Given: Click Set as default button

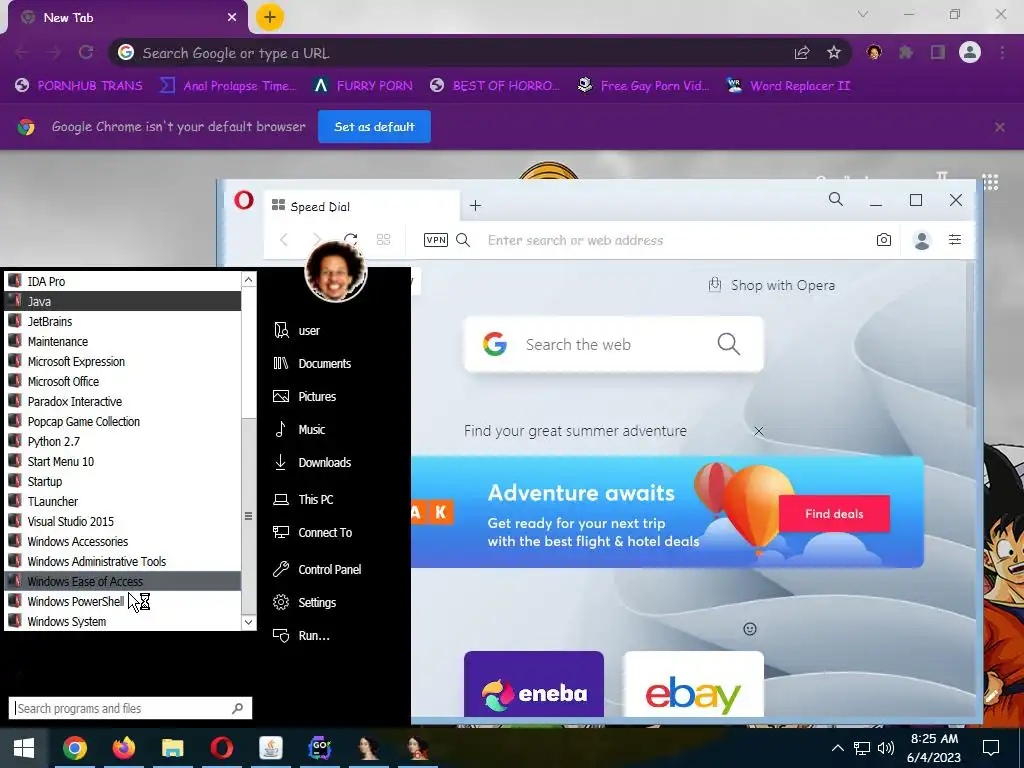Looking at the screenshot, I should [374, 127].
